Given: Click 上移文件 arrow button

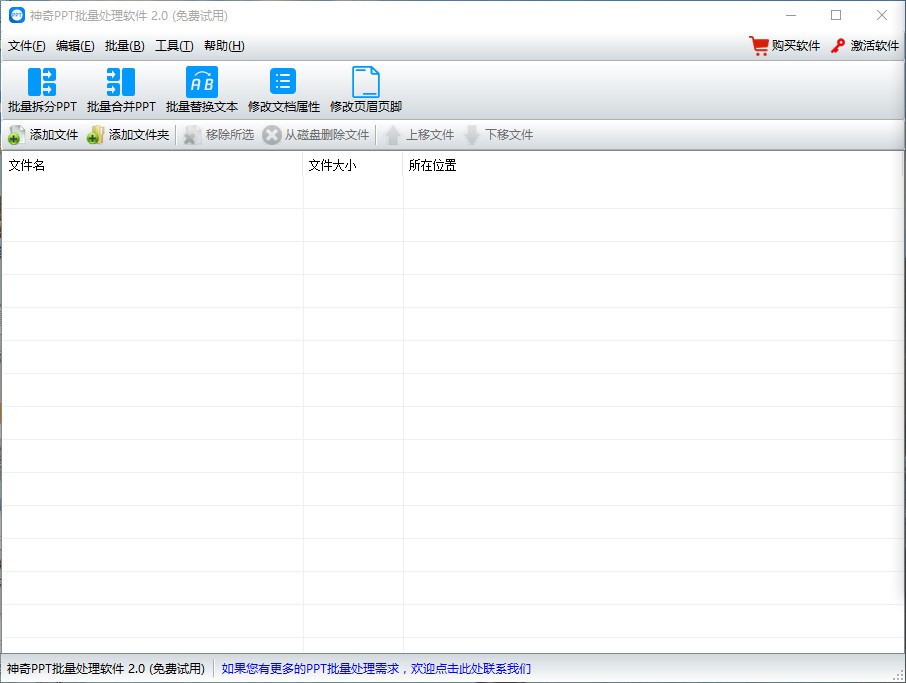Looking at the screenshot, I should (419, 135).
